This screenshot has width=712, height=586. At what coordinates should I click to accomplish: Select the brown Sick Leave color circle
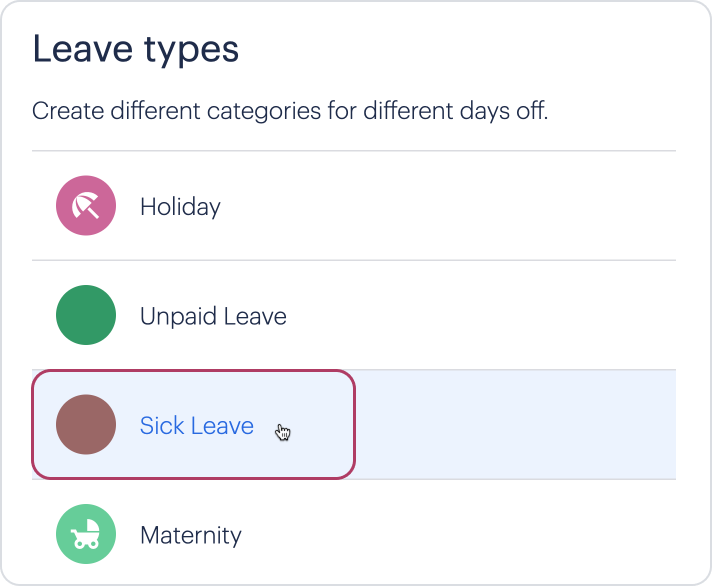coord(86,424)
